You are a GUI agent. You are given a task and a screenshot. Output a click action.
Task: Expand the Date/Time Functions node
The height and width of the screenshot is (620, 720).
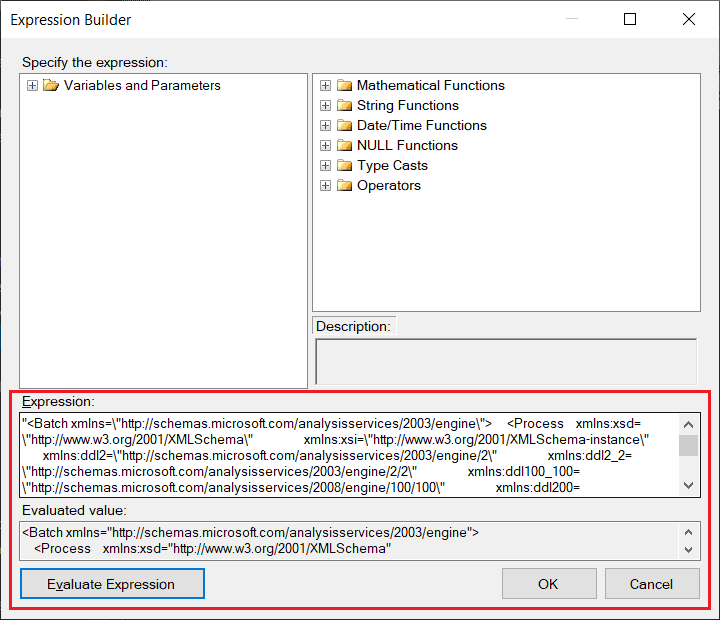pyautogui.click(x=326, y=125)
